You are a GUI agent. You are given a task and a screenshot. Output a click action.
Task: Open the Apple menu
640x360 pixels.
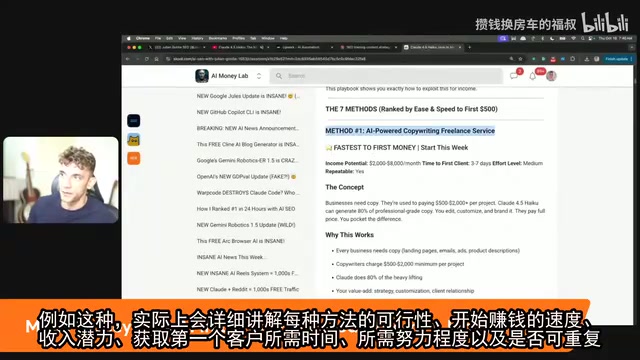(129, 38)
